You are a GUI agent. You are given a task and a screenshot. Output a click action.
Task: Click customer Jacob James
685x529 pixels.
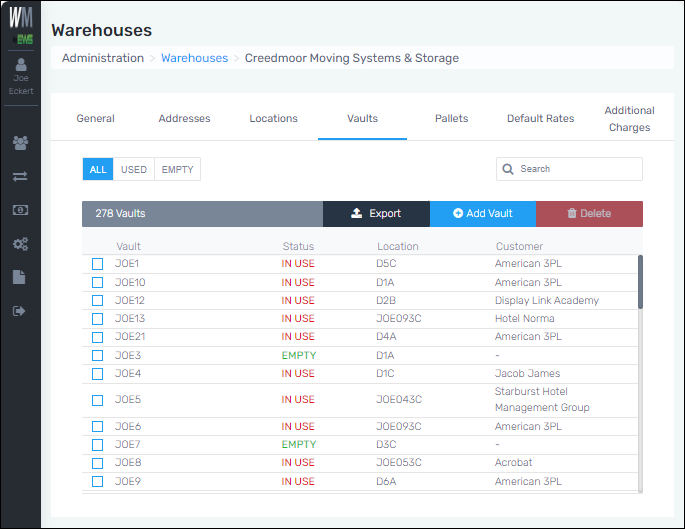pos(527,373)
